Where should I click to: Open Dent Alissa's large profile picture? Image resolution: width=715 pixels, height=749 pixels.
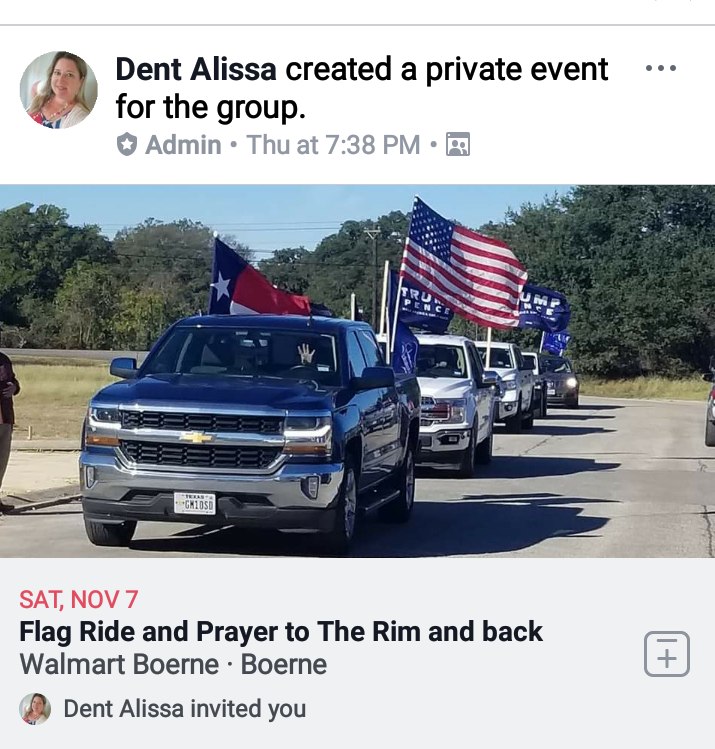tap(59, 90)
